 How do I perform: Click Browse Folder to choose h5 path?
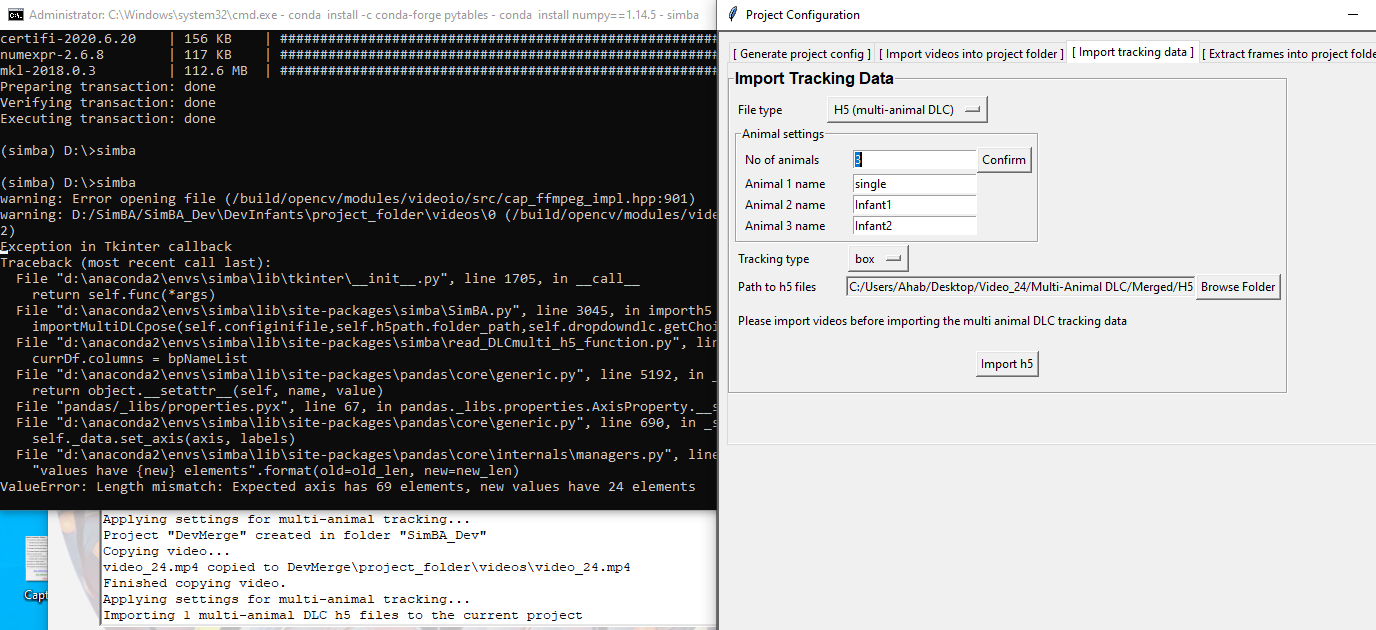(1237, 286)
